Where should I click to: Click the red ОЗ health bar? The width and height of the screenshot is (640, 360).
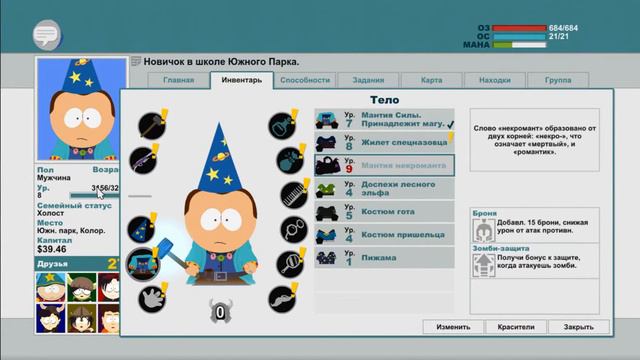click(519, 28)
